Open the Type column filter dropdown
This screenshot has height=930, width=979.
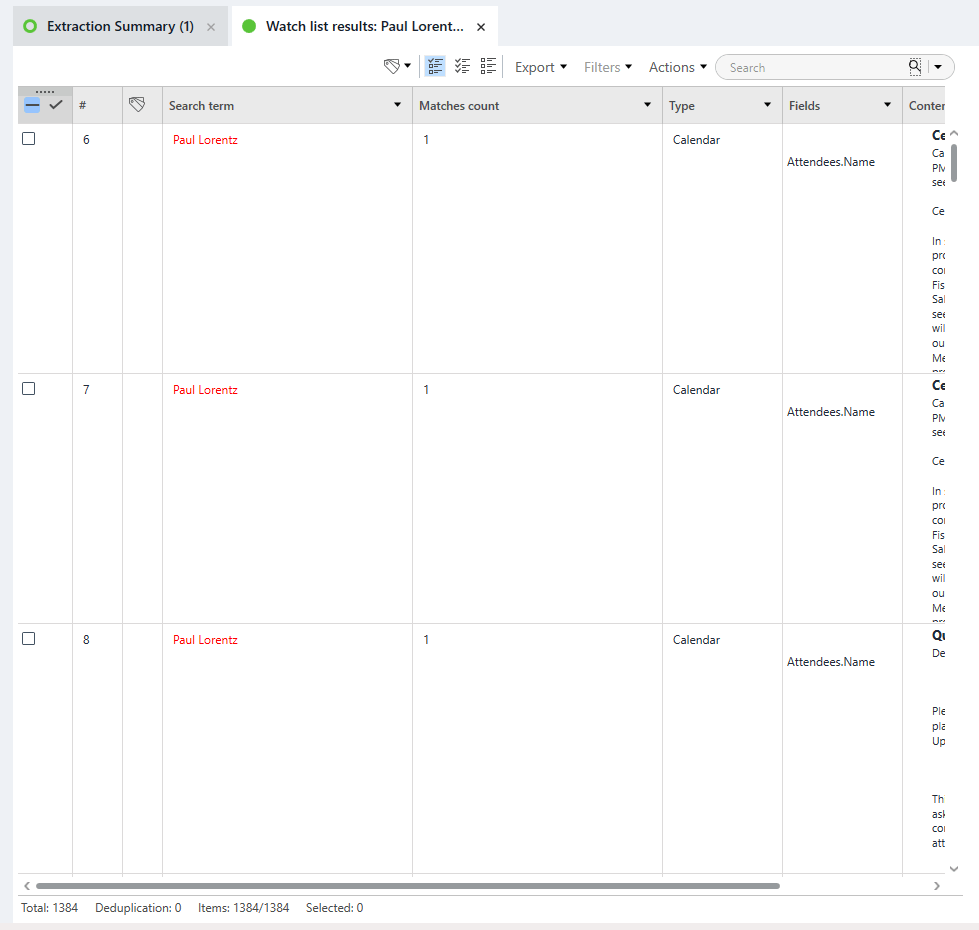pos(767,106)
